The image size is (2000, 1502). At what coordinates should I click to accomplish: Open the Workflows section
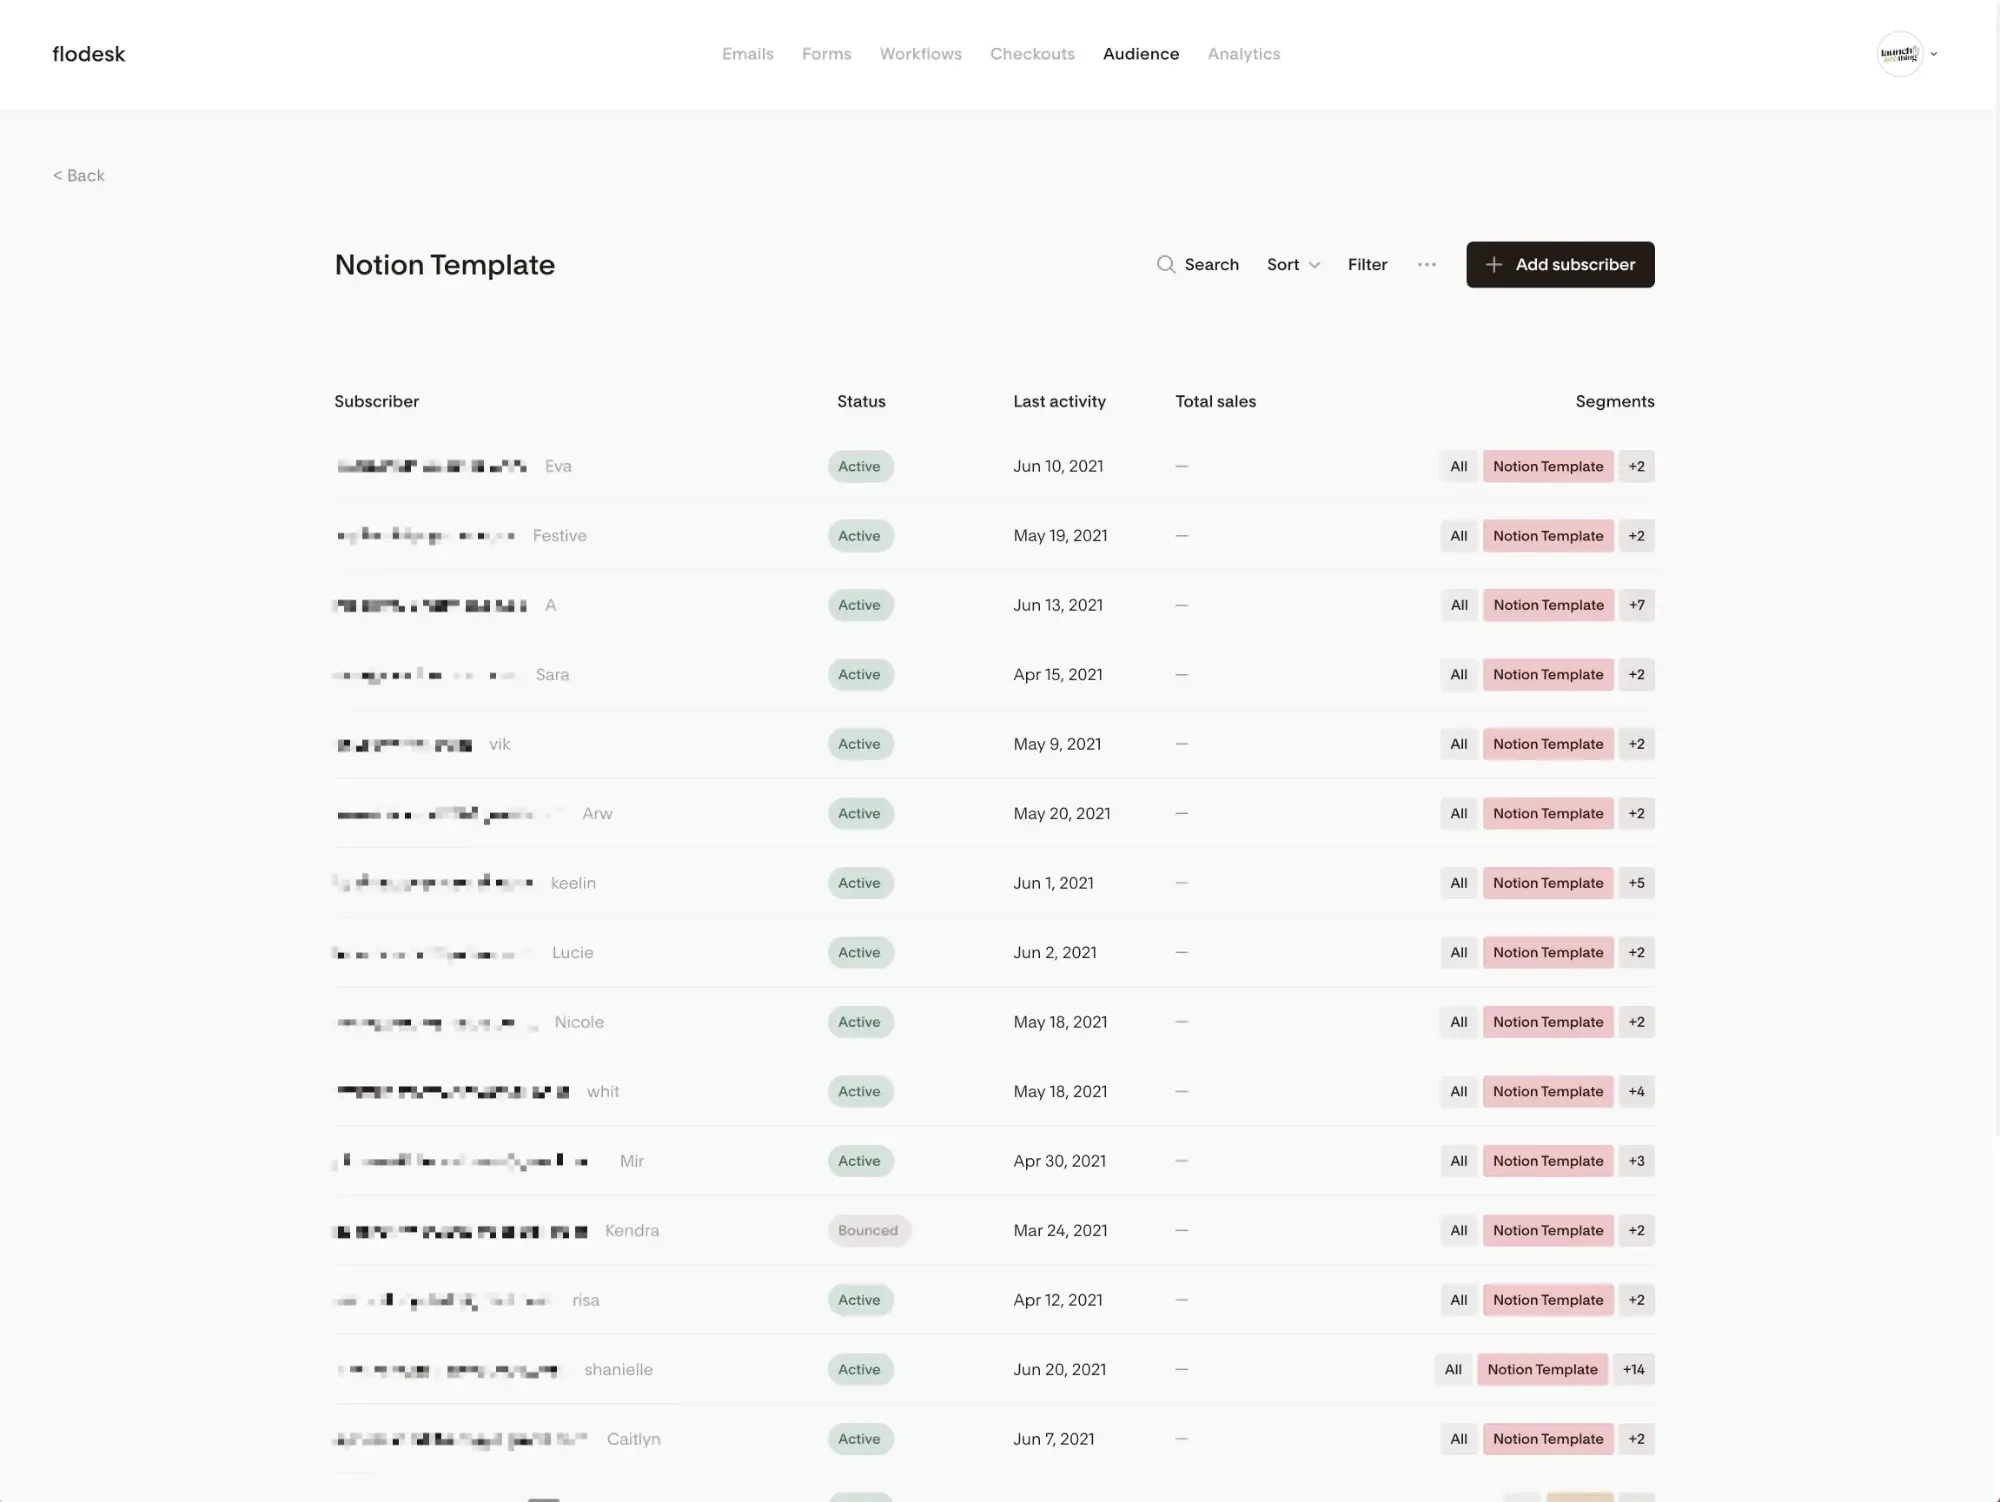pos(920,53)
